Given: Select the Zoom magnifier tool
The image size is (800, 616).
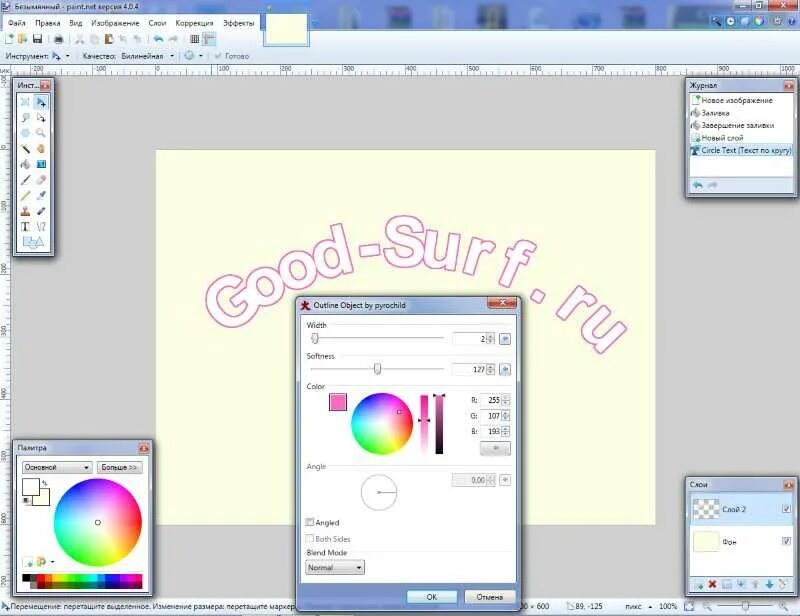Looking at the screenshot, I should pyautogui.click(x=41, y=133).
